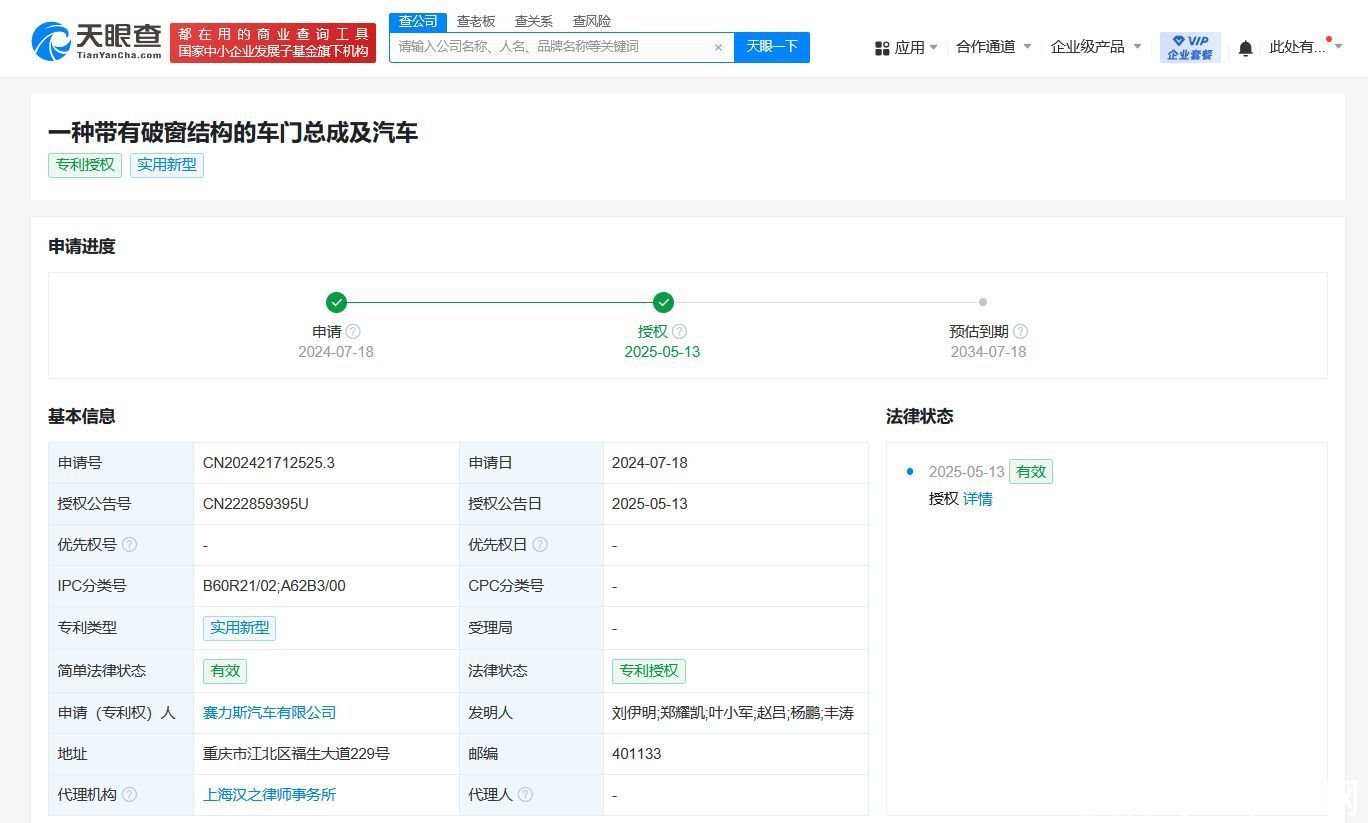
Task: Select the 查风险 tab
Action: [592, 21]
